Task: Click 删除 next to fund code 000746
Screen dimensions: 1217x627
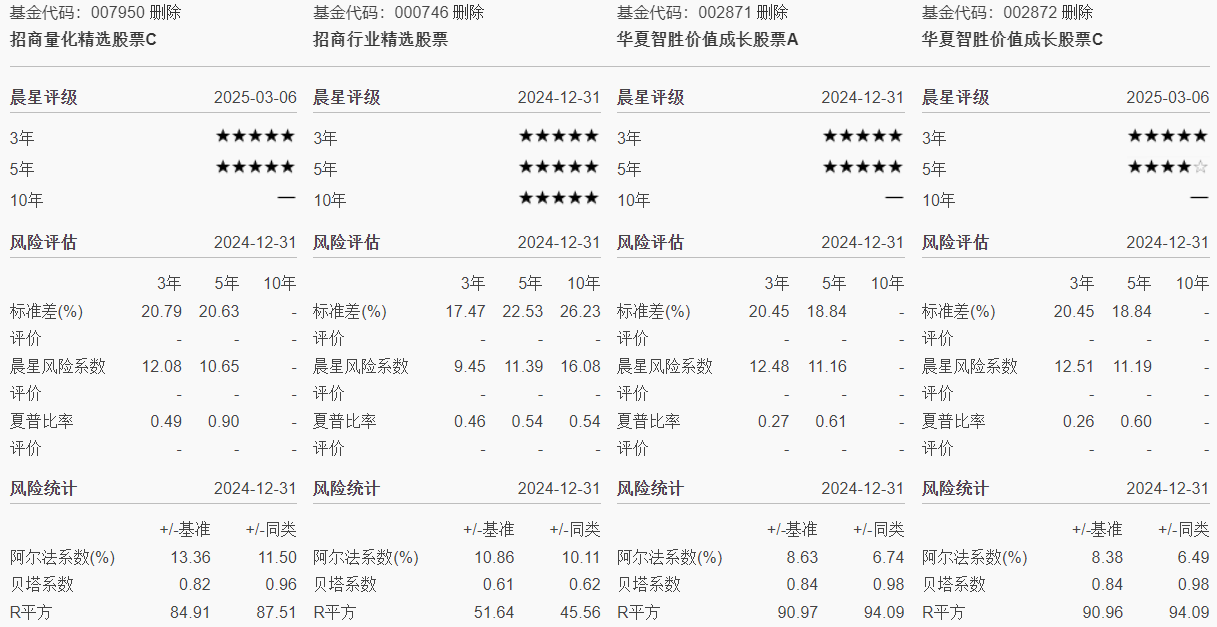Action: (x=468, y=13)
